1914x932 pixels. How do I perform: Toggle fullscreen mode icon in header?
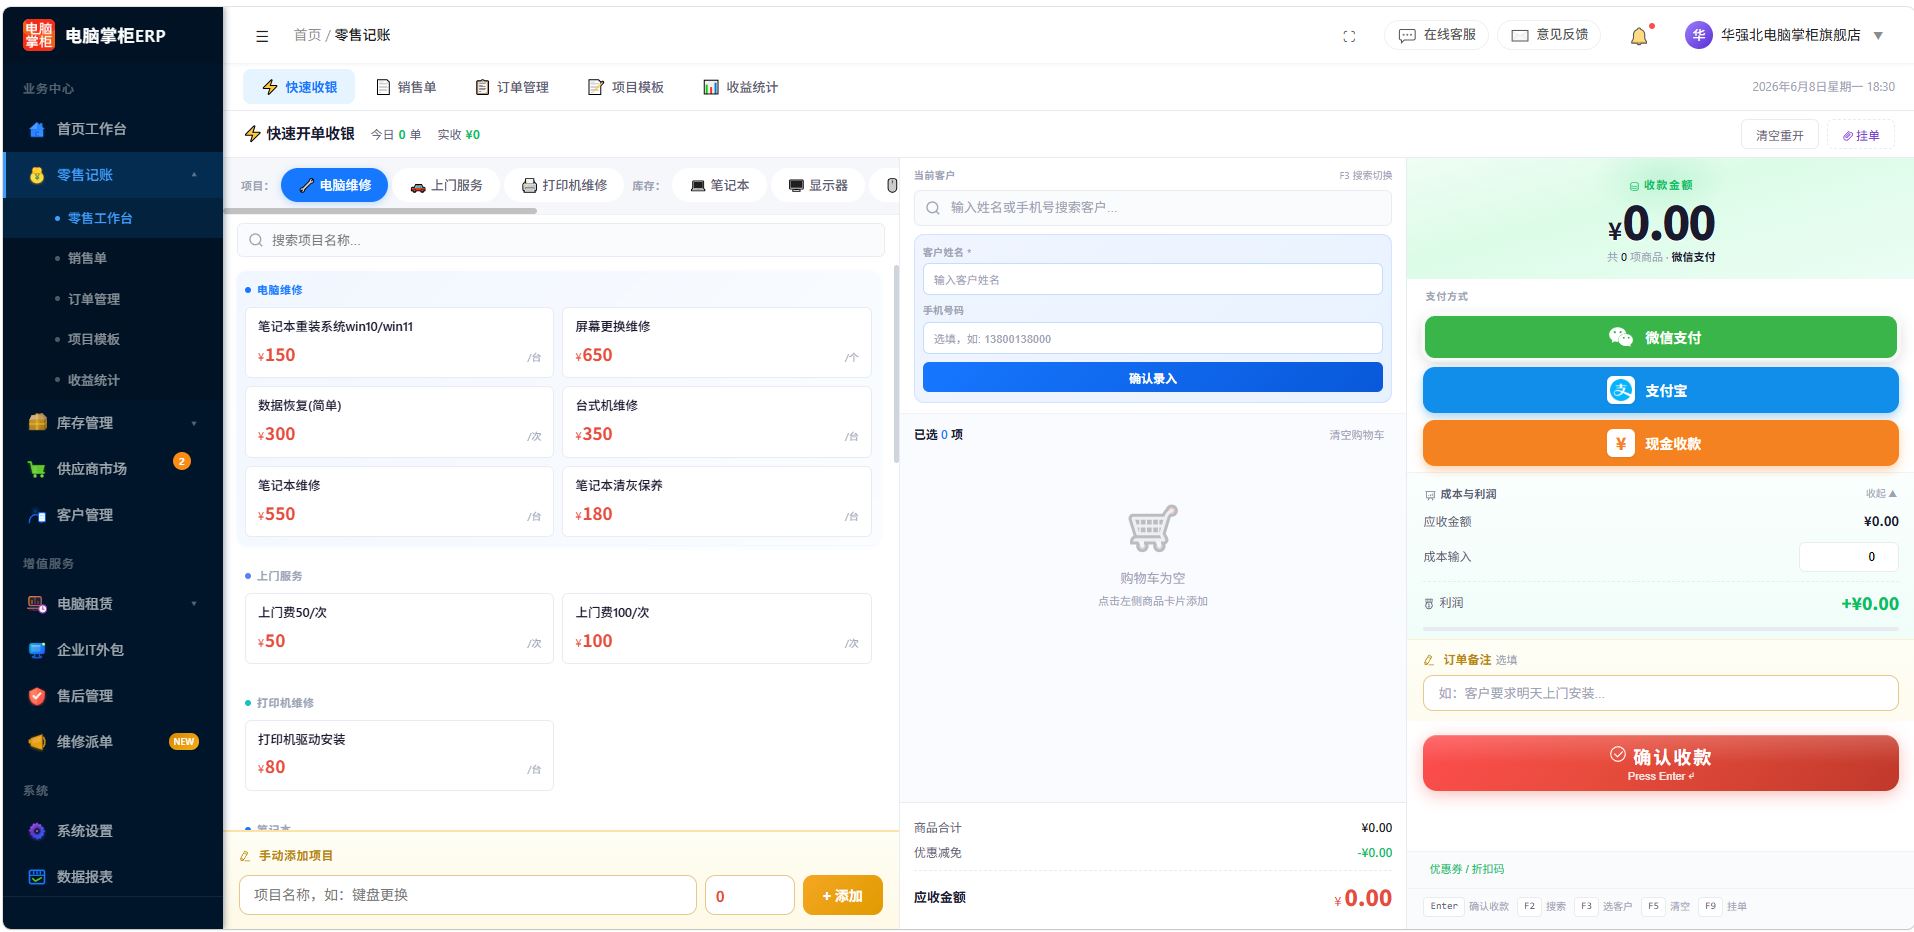coord(1349,36)
